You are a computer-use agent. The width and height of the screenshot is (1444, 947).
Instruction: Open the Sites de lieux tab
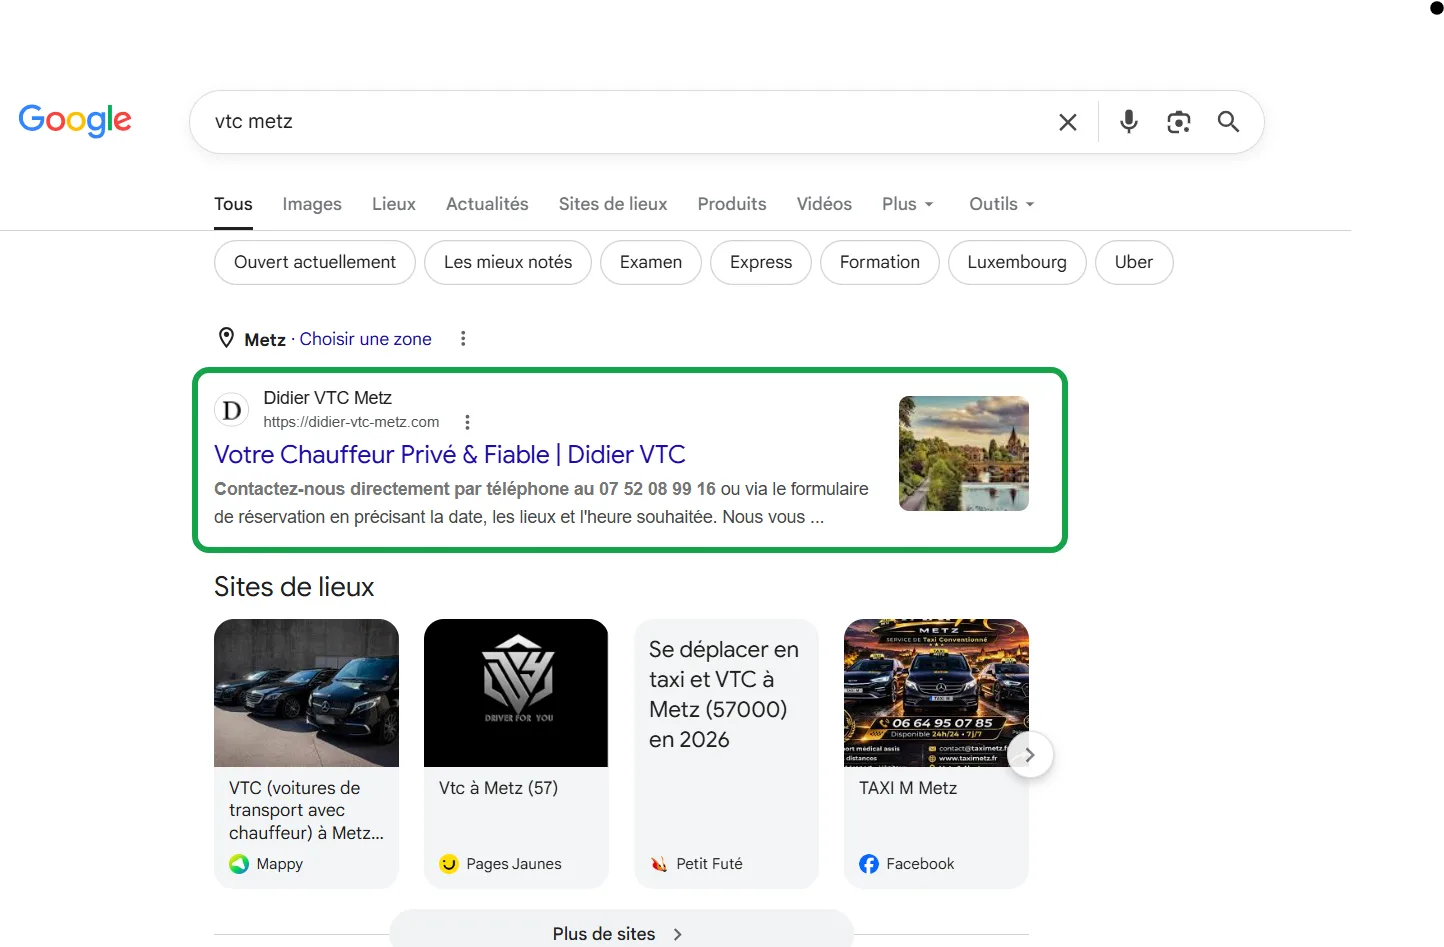pos(613,204)
